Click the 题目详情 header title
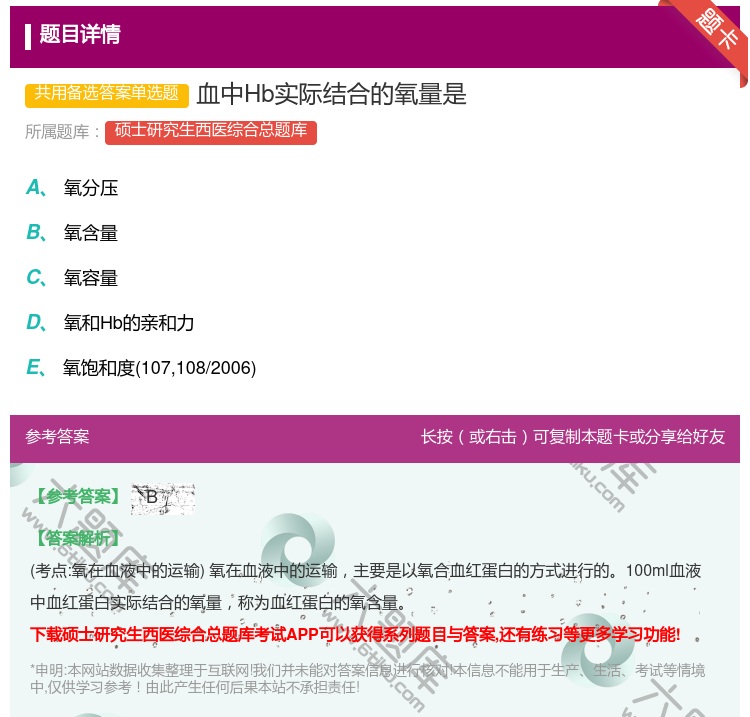 tap(80, 34)
